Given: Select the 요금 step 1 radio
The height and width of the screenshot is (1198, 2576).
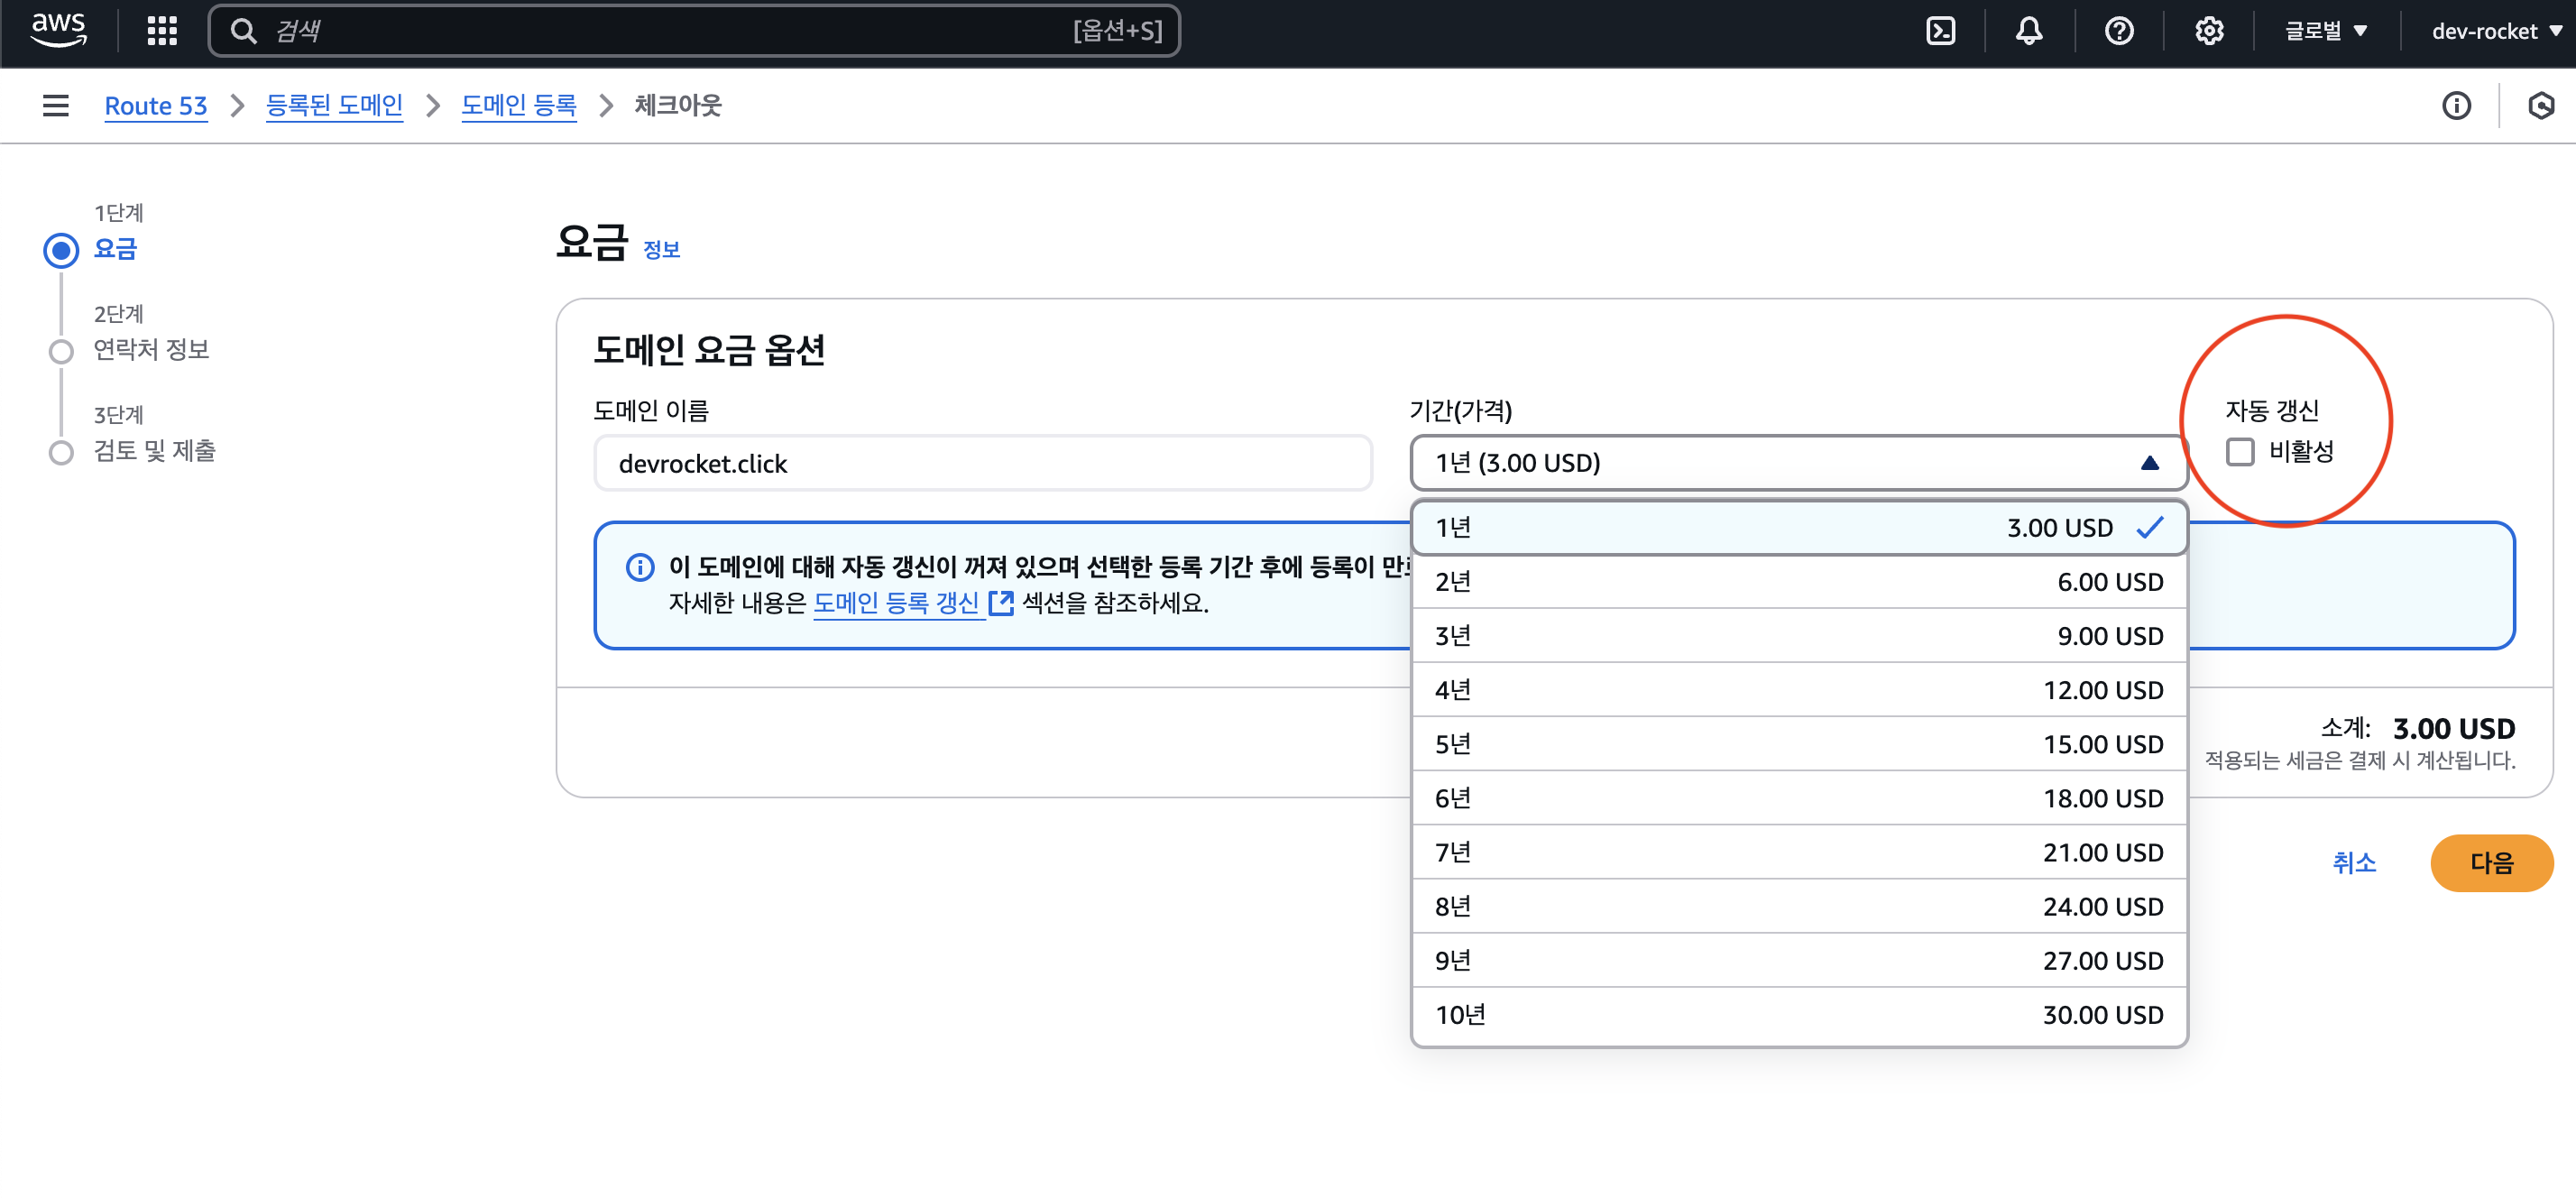Looking at the screenshot, I should tap(61, 250).
